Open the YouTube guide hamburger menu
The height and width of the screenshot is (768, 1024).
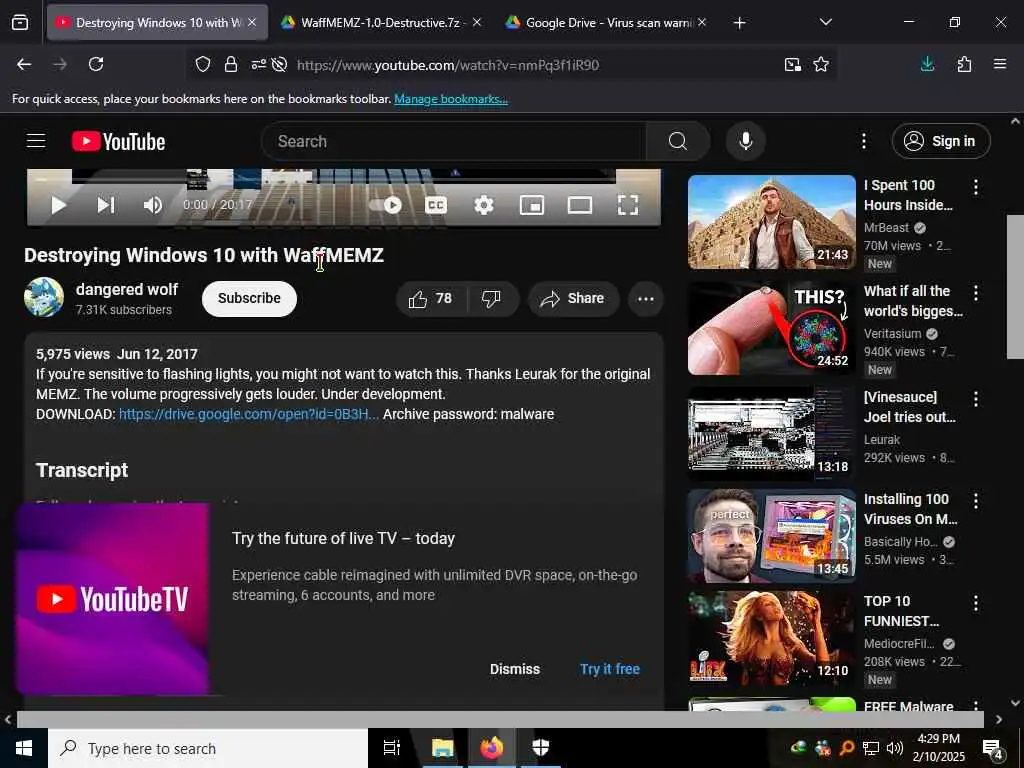36,141
